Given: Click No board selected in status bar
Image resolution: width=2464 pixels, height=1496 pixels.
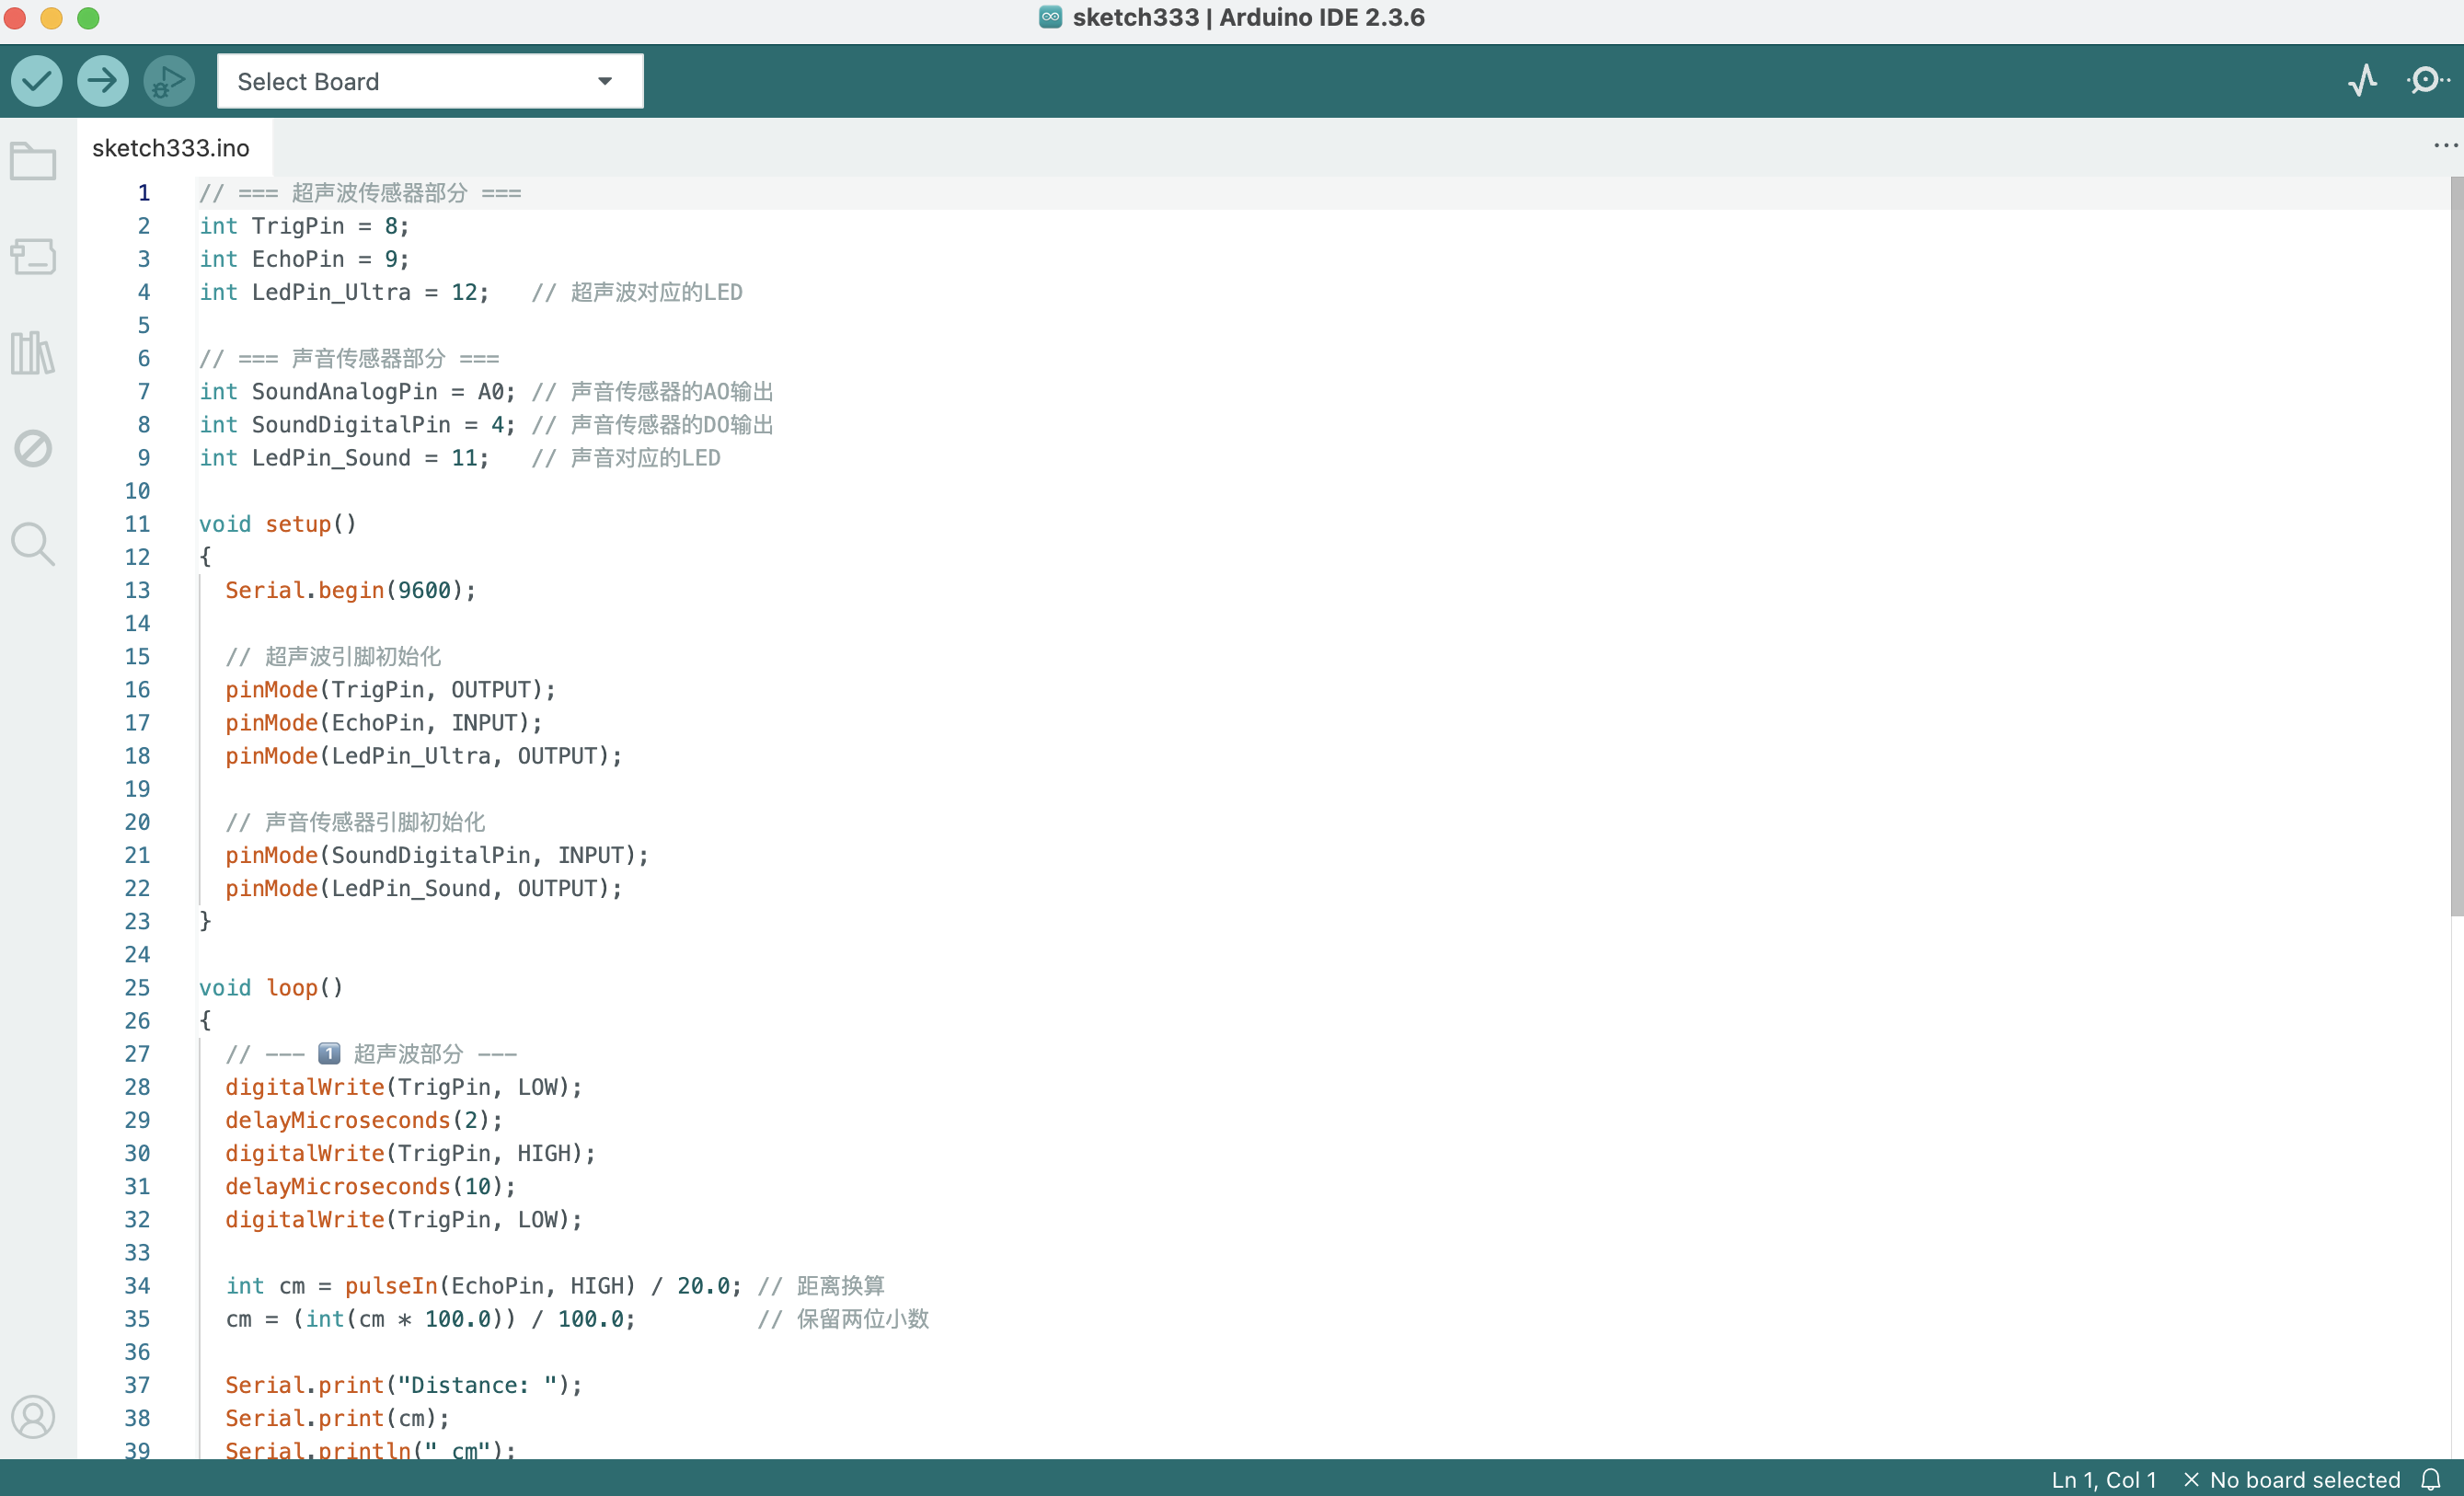Looking at the screenshot, I should pyautogui.click(x=2304, y=1479).
